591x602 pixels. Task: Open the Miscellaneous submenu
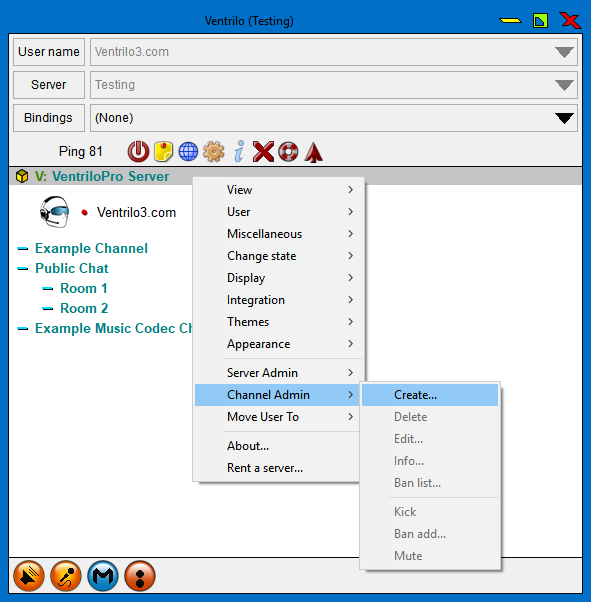[x=278, y=234]
